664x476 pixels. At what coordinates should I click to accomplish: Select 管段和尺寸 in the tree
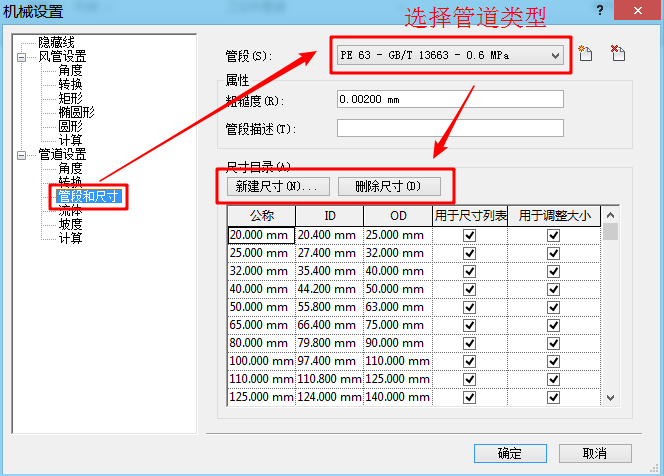pos(89,196)
